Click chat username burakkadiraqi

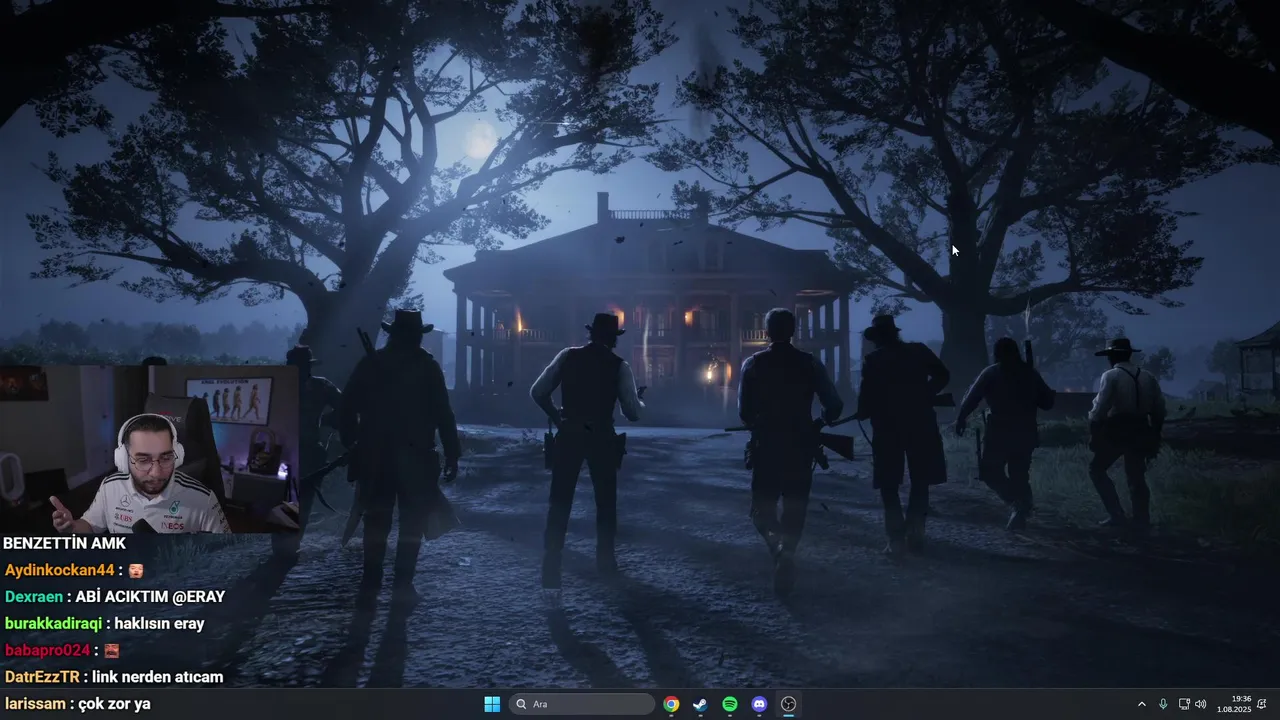54,624
